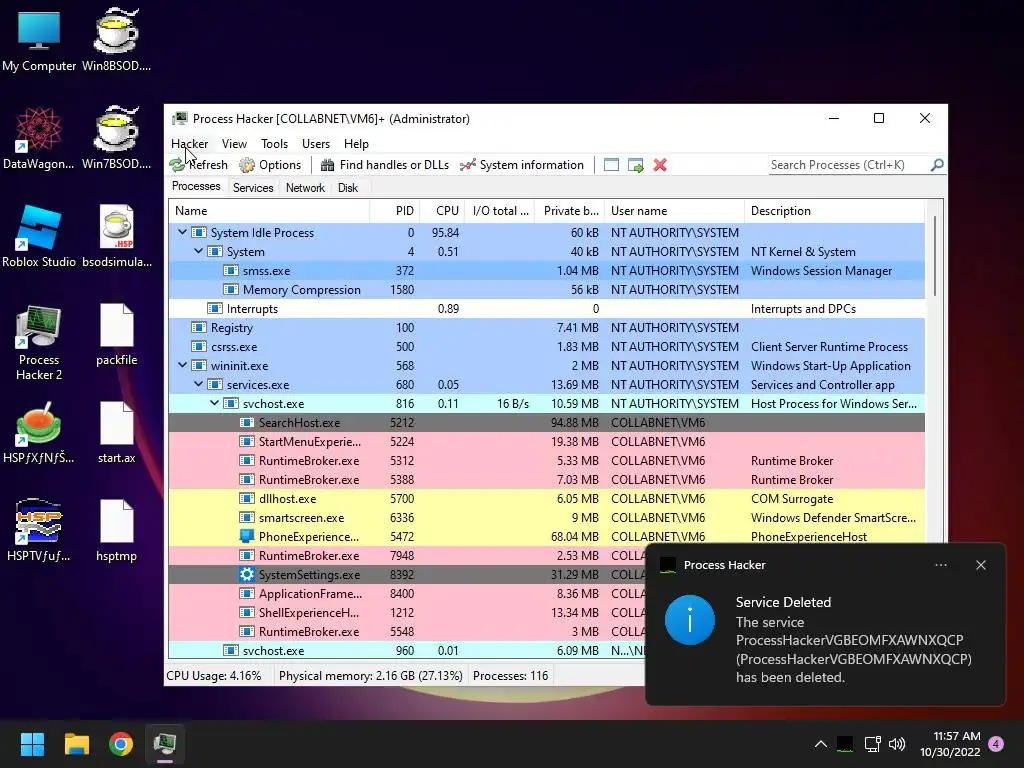
Task: Collapse the services.exe tree node
Action: point(198,384)
